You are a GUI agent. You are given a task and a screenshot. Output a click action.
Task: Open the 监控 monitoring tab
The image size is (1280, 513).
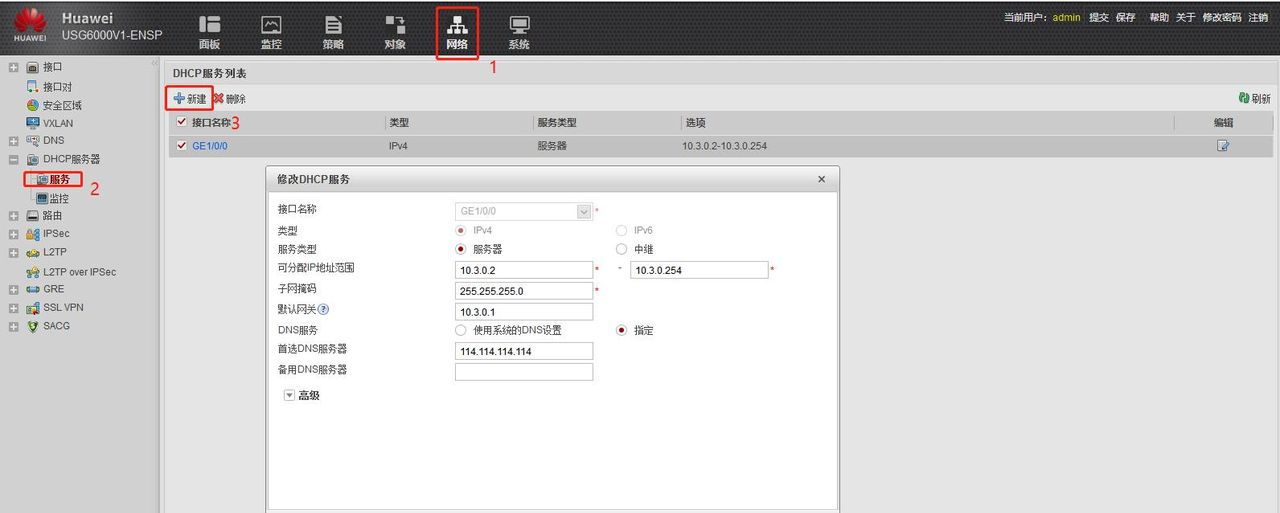271,32
